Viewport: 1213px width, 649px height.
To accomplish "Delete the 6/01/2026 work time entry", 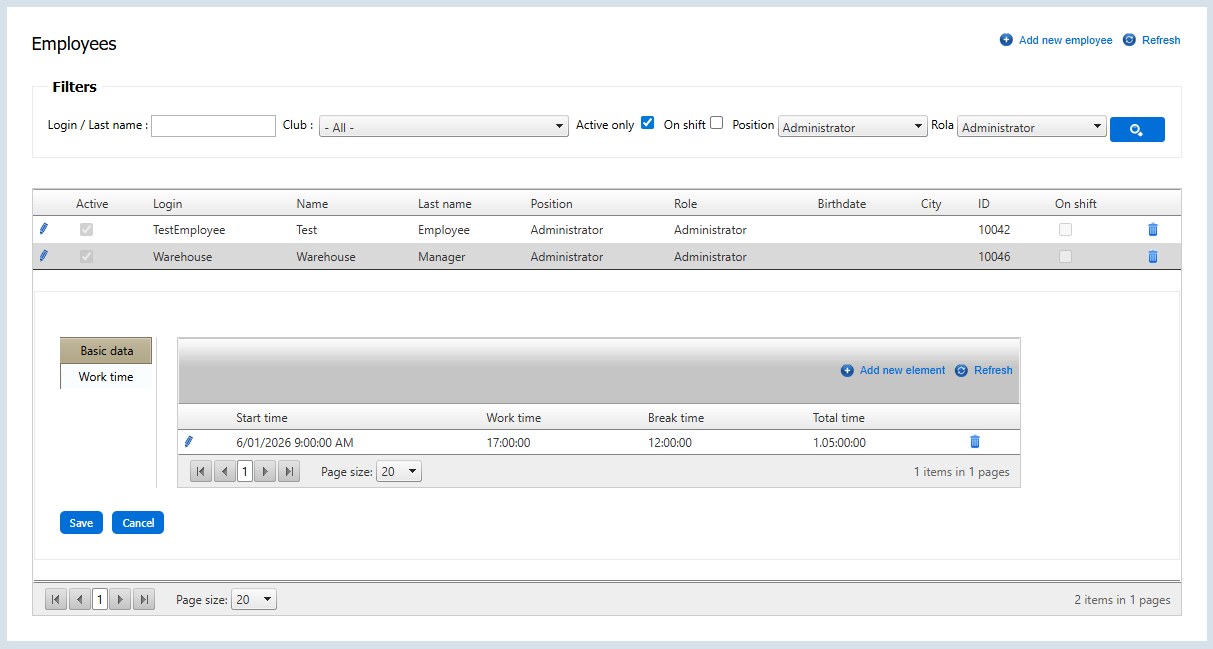I will pos(975,441).
